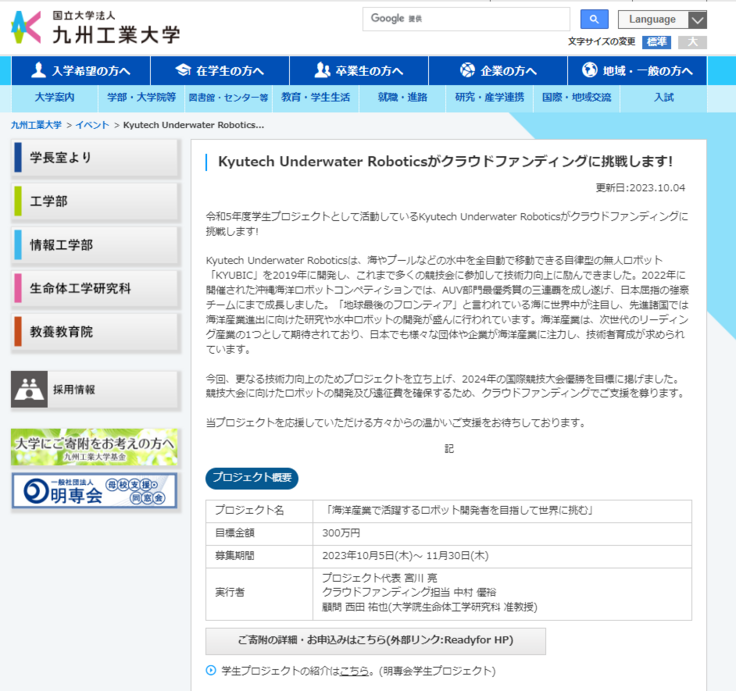Image resolution: width=736 pixels, height=691 pixels.
Task: Click the 採用情報 people icon
Action: 30,389
